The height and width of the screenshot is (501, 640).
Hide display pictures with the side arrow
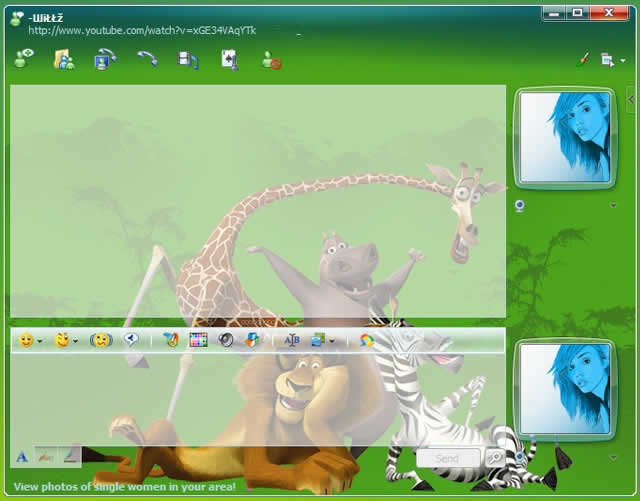coord(631,100)
